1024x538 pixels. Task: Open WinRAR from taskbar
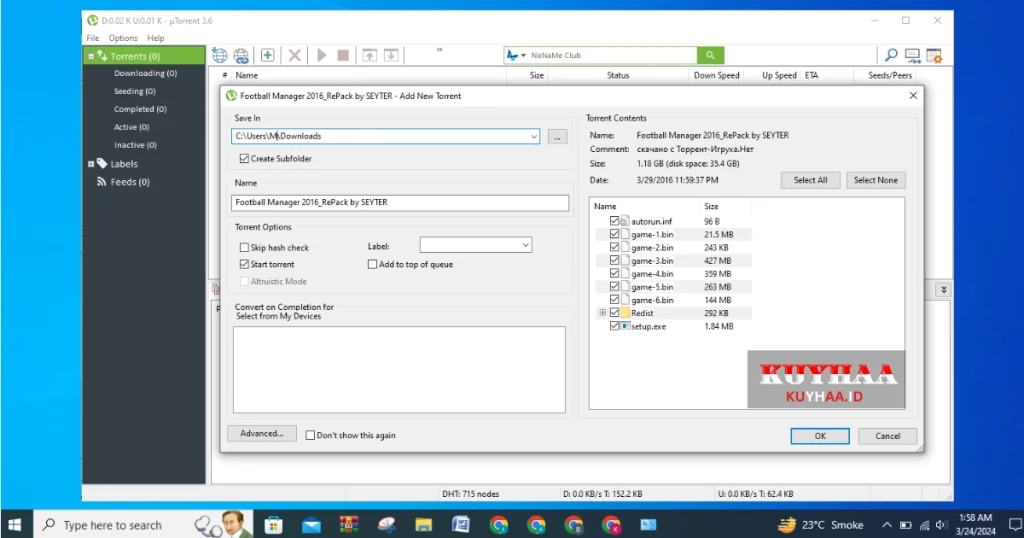[x=349, y=524]
